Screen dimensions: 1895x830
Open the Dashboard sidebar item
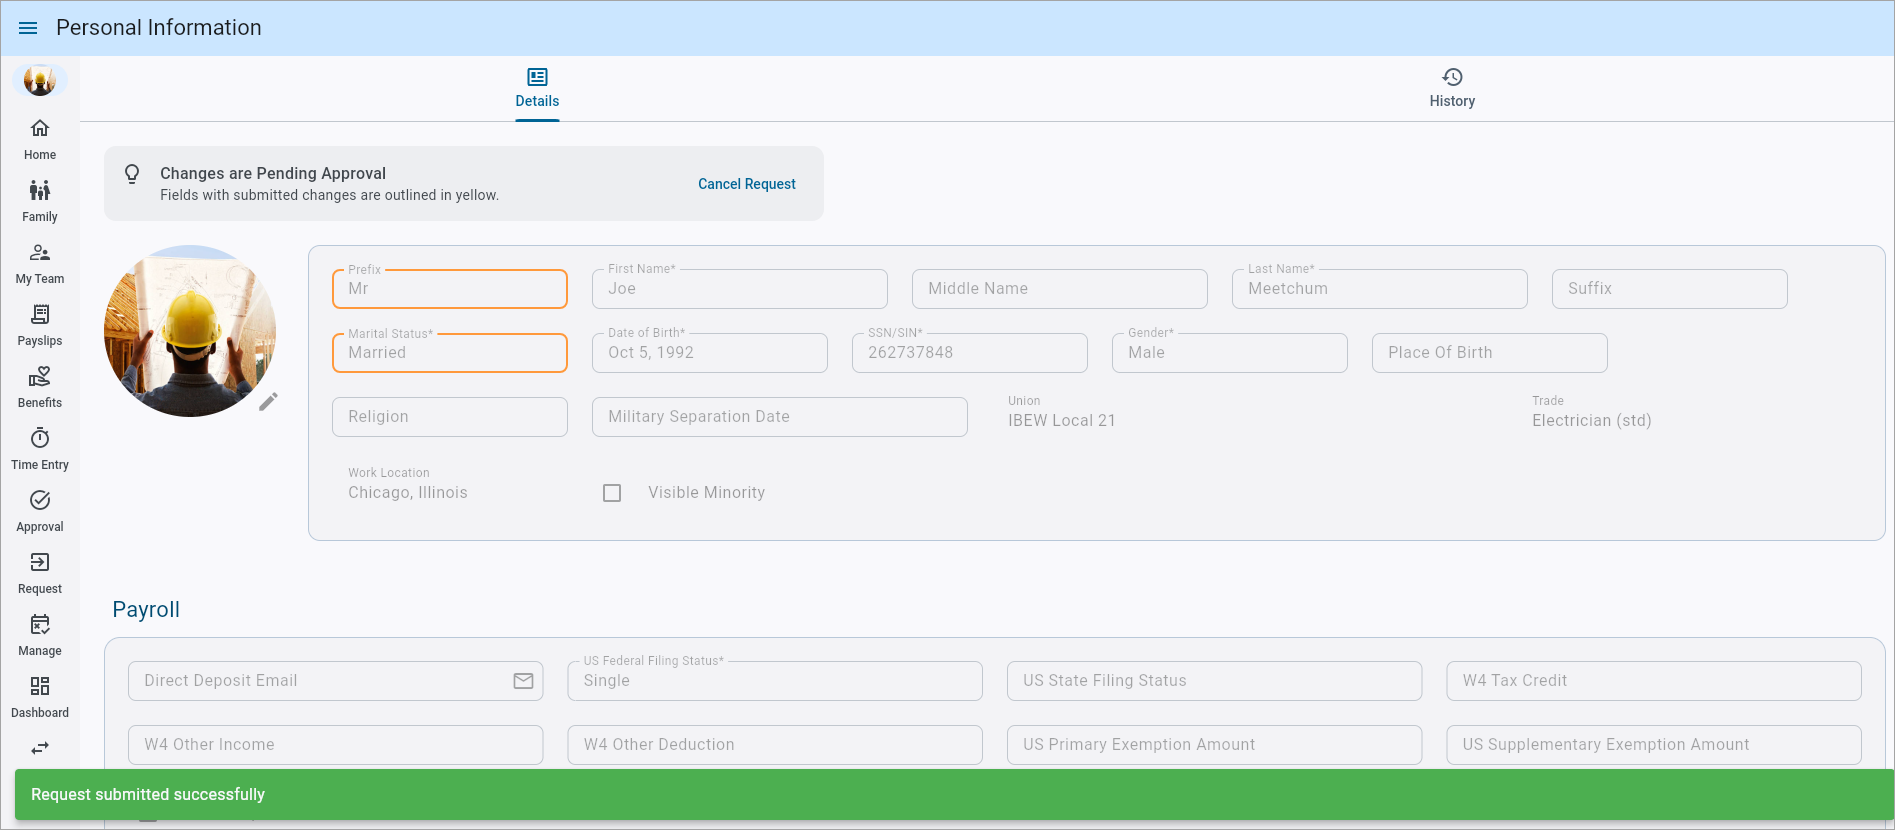(40, 697)
